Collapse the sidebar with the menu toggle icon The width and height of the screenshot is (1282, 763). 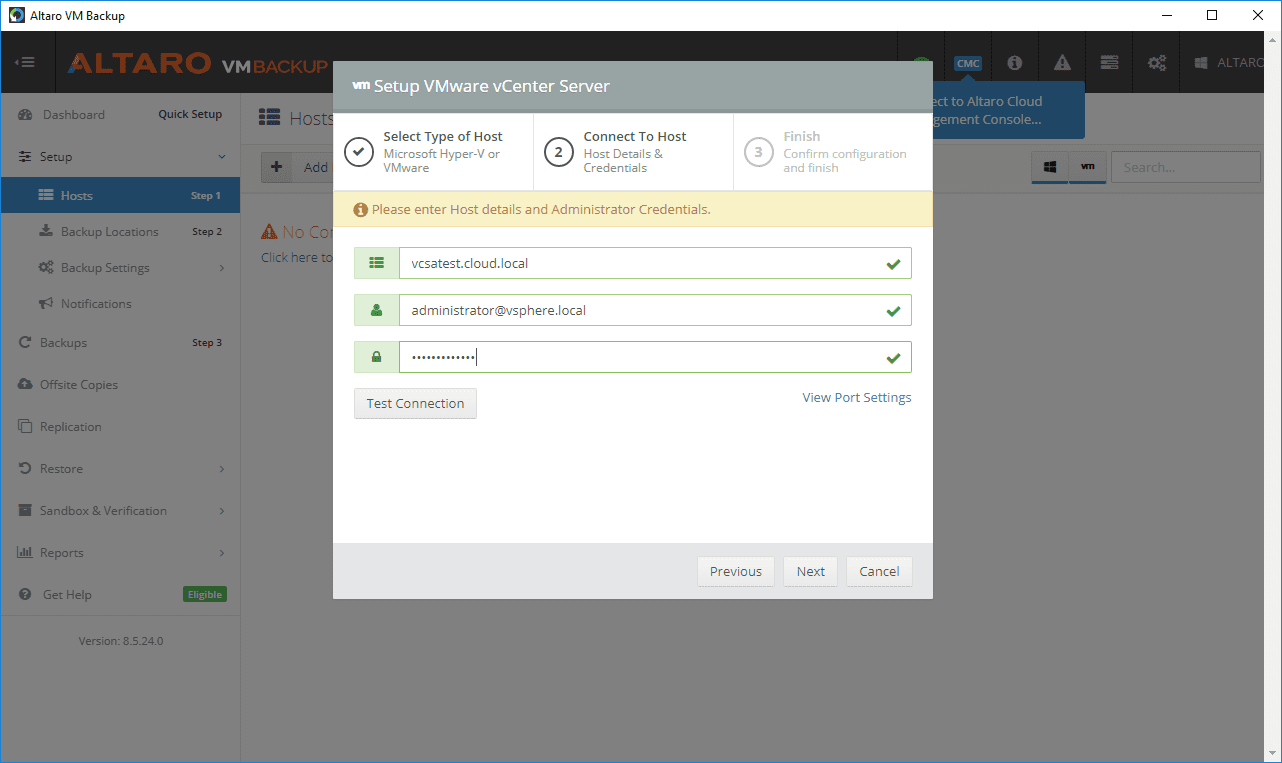pos(25,63)
